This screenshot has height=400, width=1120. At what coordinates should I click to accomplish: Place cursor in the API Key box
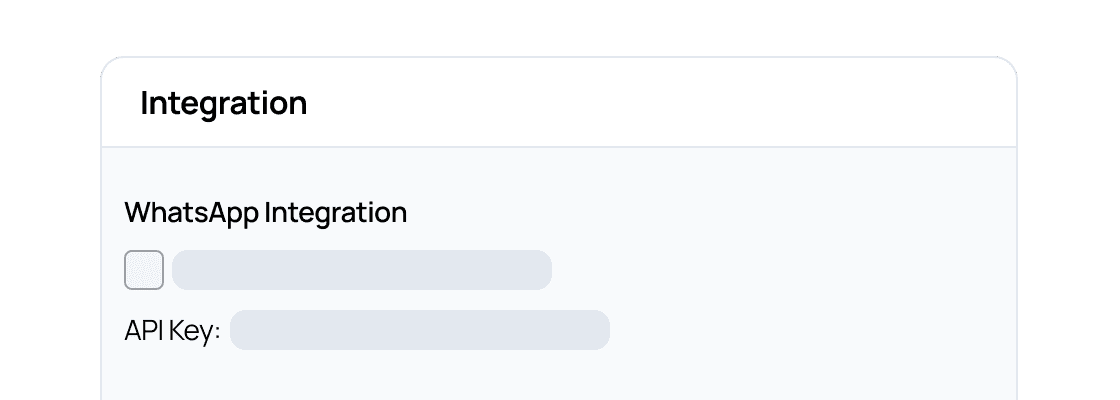pyautogui.click(x=419, y=331)
